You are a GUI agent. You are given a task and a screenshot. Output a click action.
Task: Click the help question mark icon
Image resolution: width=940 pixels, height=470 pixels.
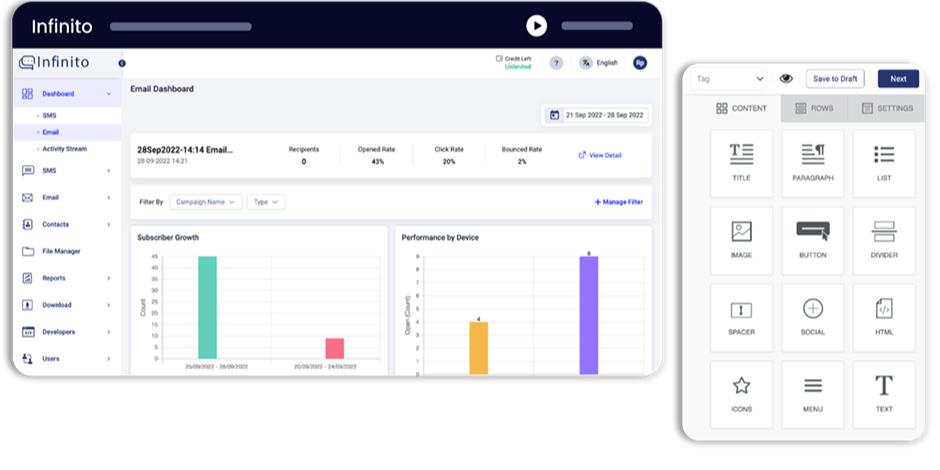[x=556, y=63]
